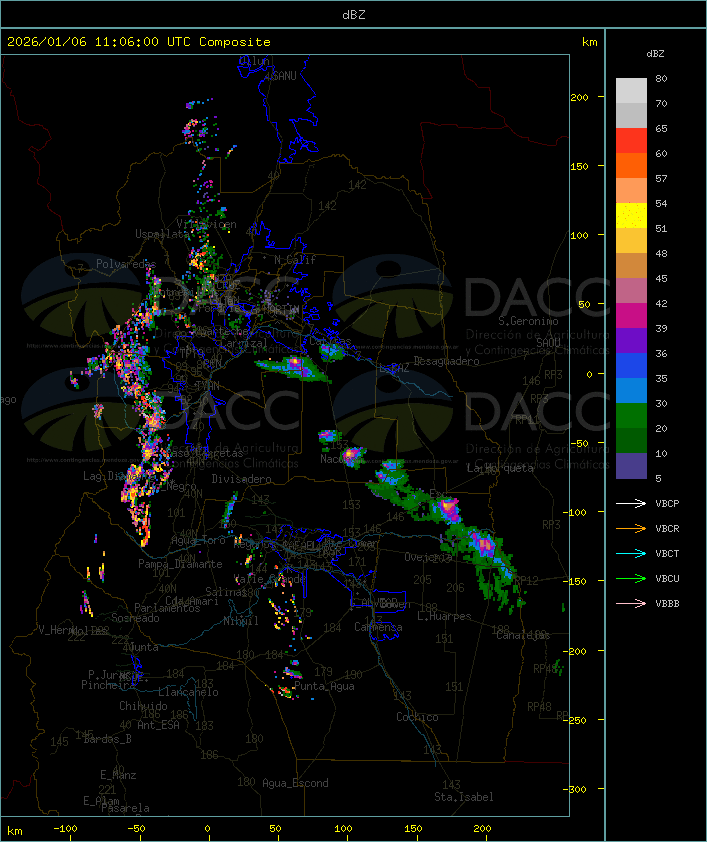This screenshot has width=707, height=842.
Task: Click the Desaguadero place label
Action: (x=446, y=361)
